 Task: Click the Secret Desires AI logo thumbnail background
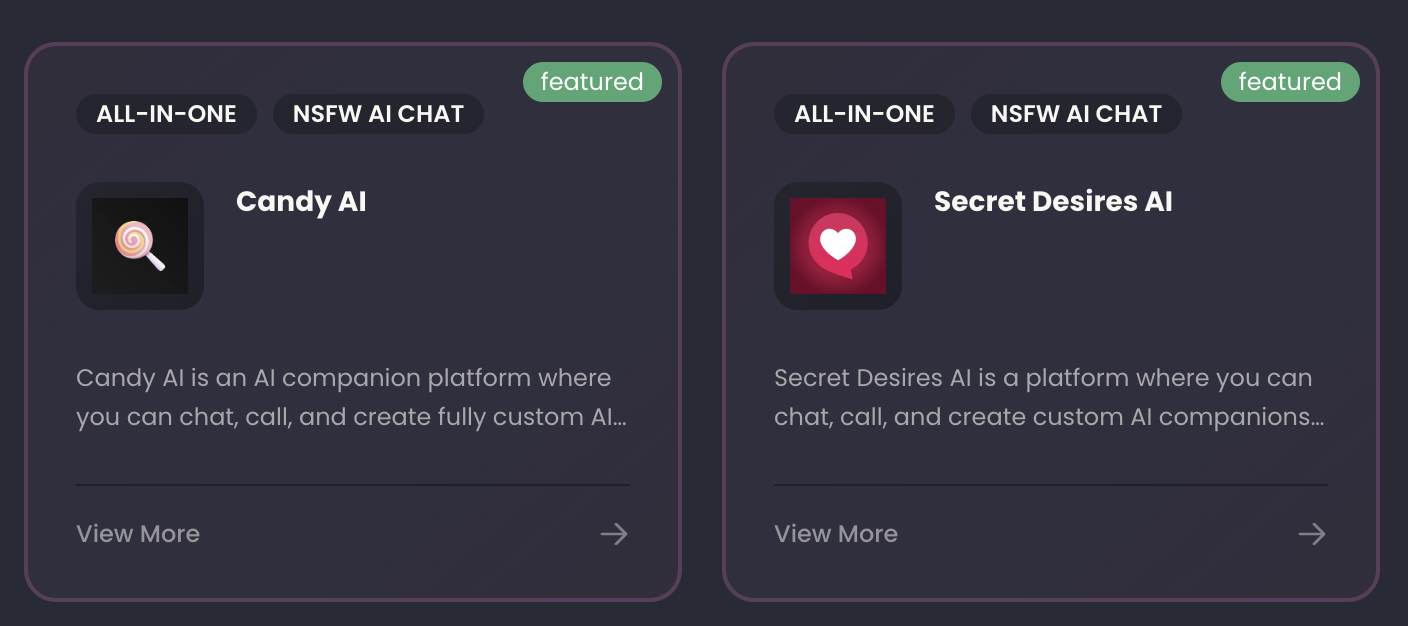pos(838,246)
